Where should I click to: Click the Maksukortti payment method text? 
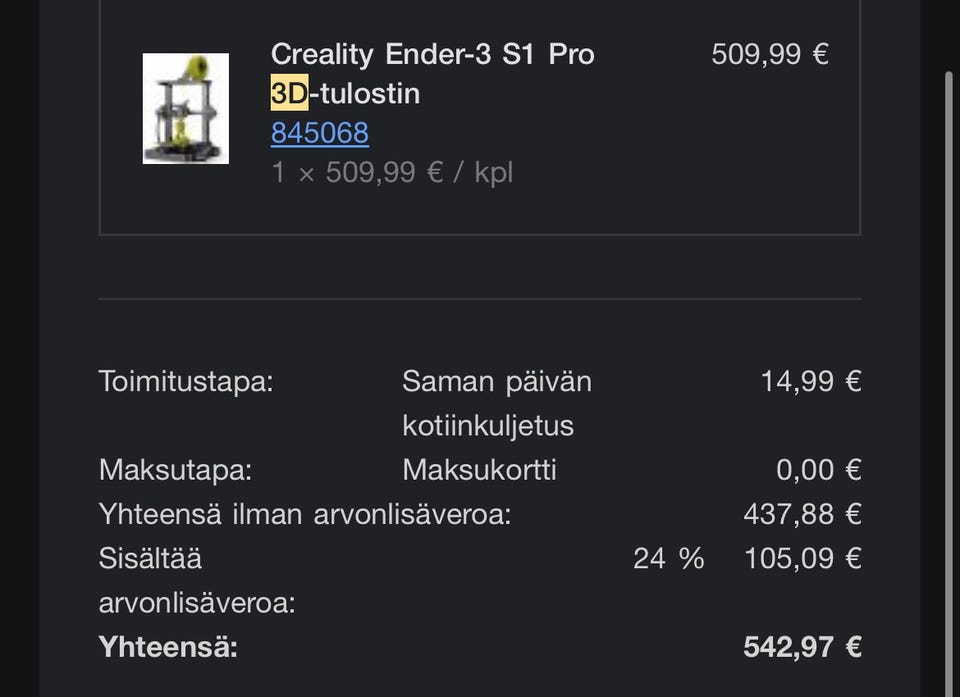point(479,470)
